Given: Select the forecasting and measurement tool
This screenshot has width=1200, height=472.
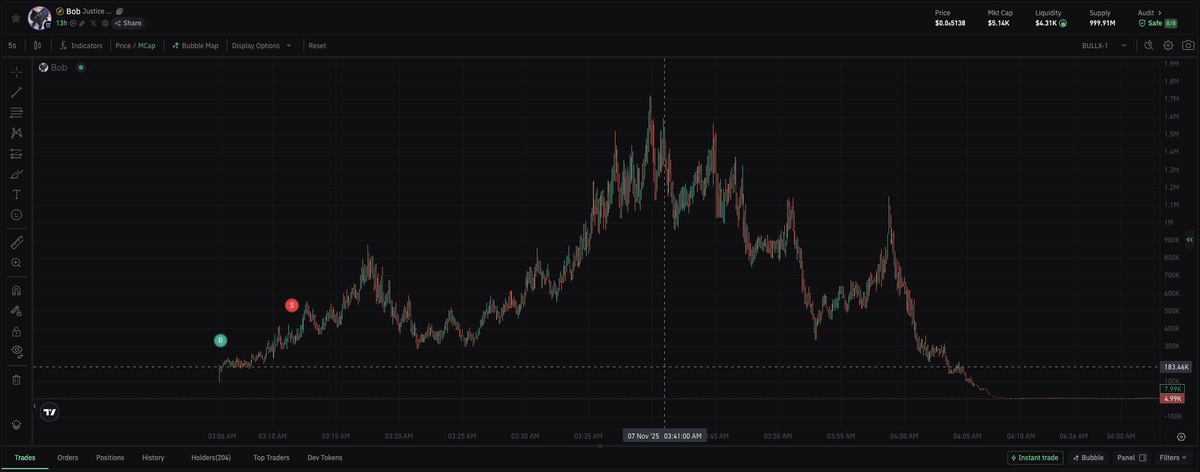Looking at the screenshot, I should (16, 153).
